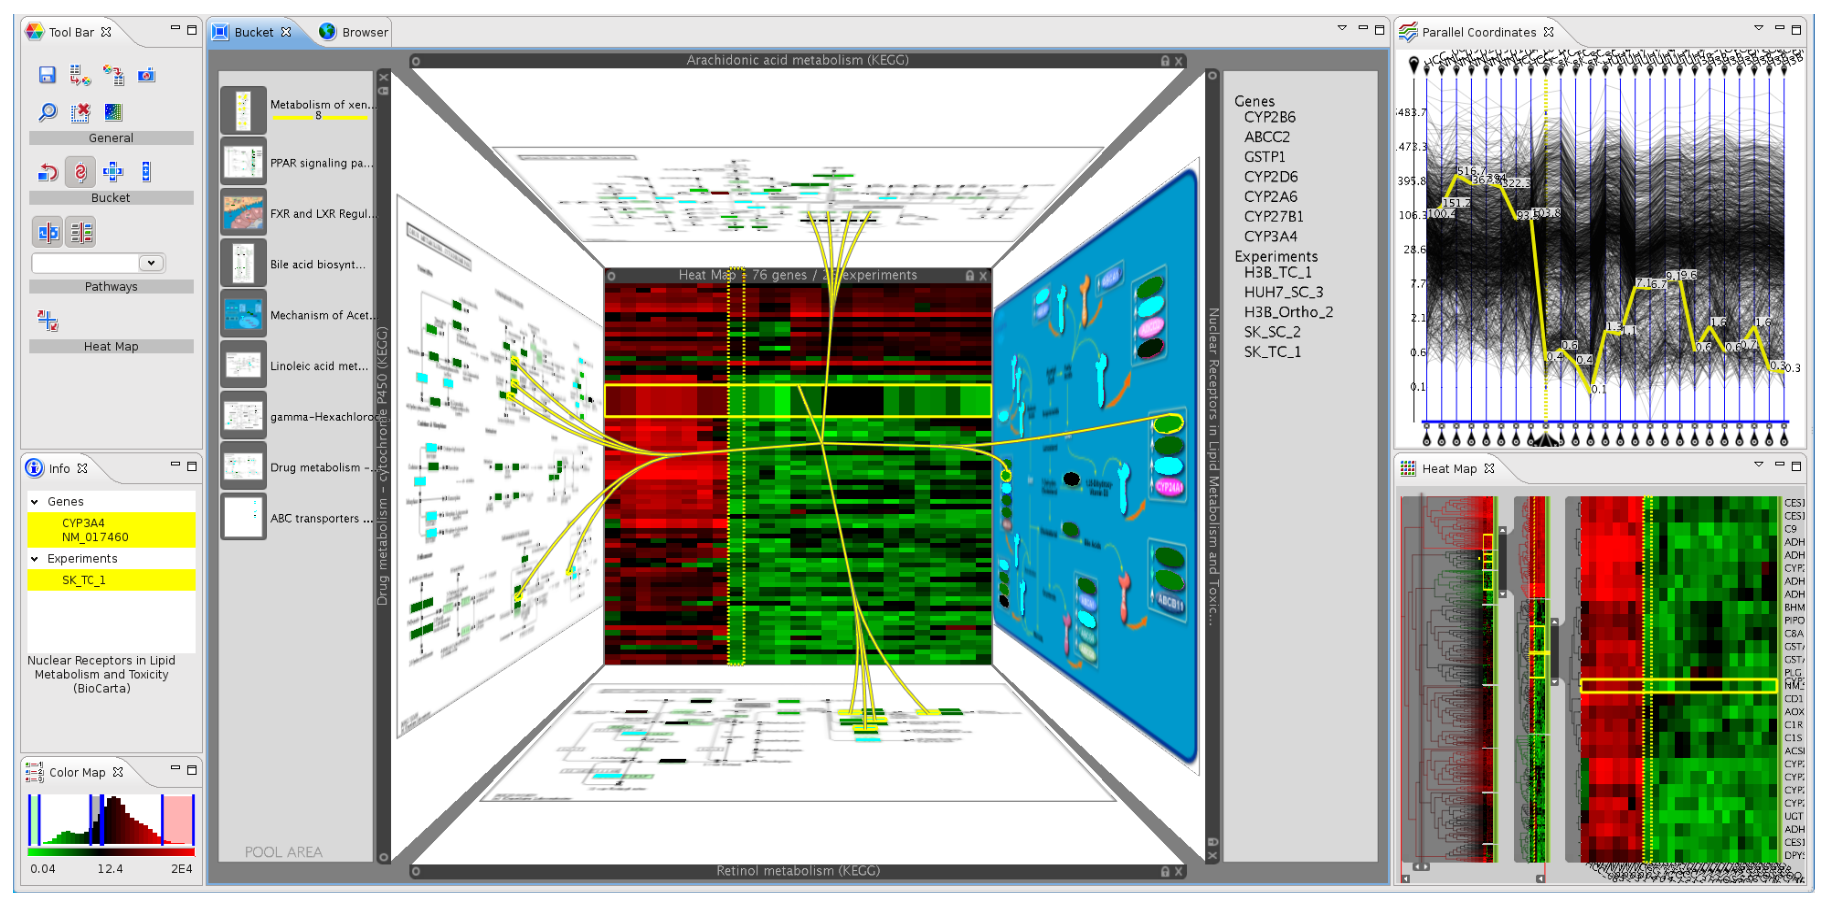The height and width of the screenshot is (906, 1834).
Task: Toggle lock on Retinol metabolism wall
Action: tap(1165, 872)
